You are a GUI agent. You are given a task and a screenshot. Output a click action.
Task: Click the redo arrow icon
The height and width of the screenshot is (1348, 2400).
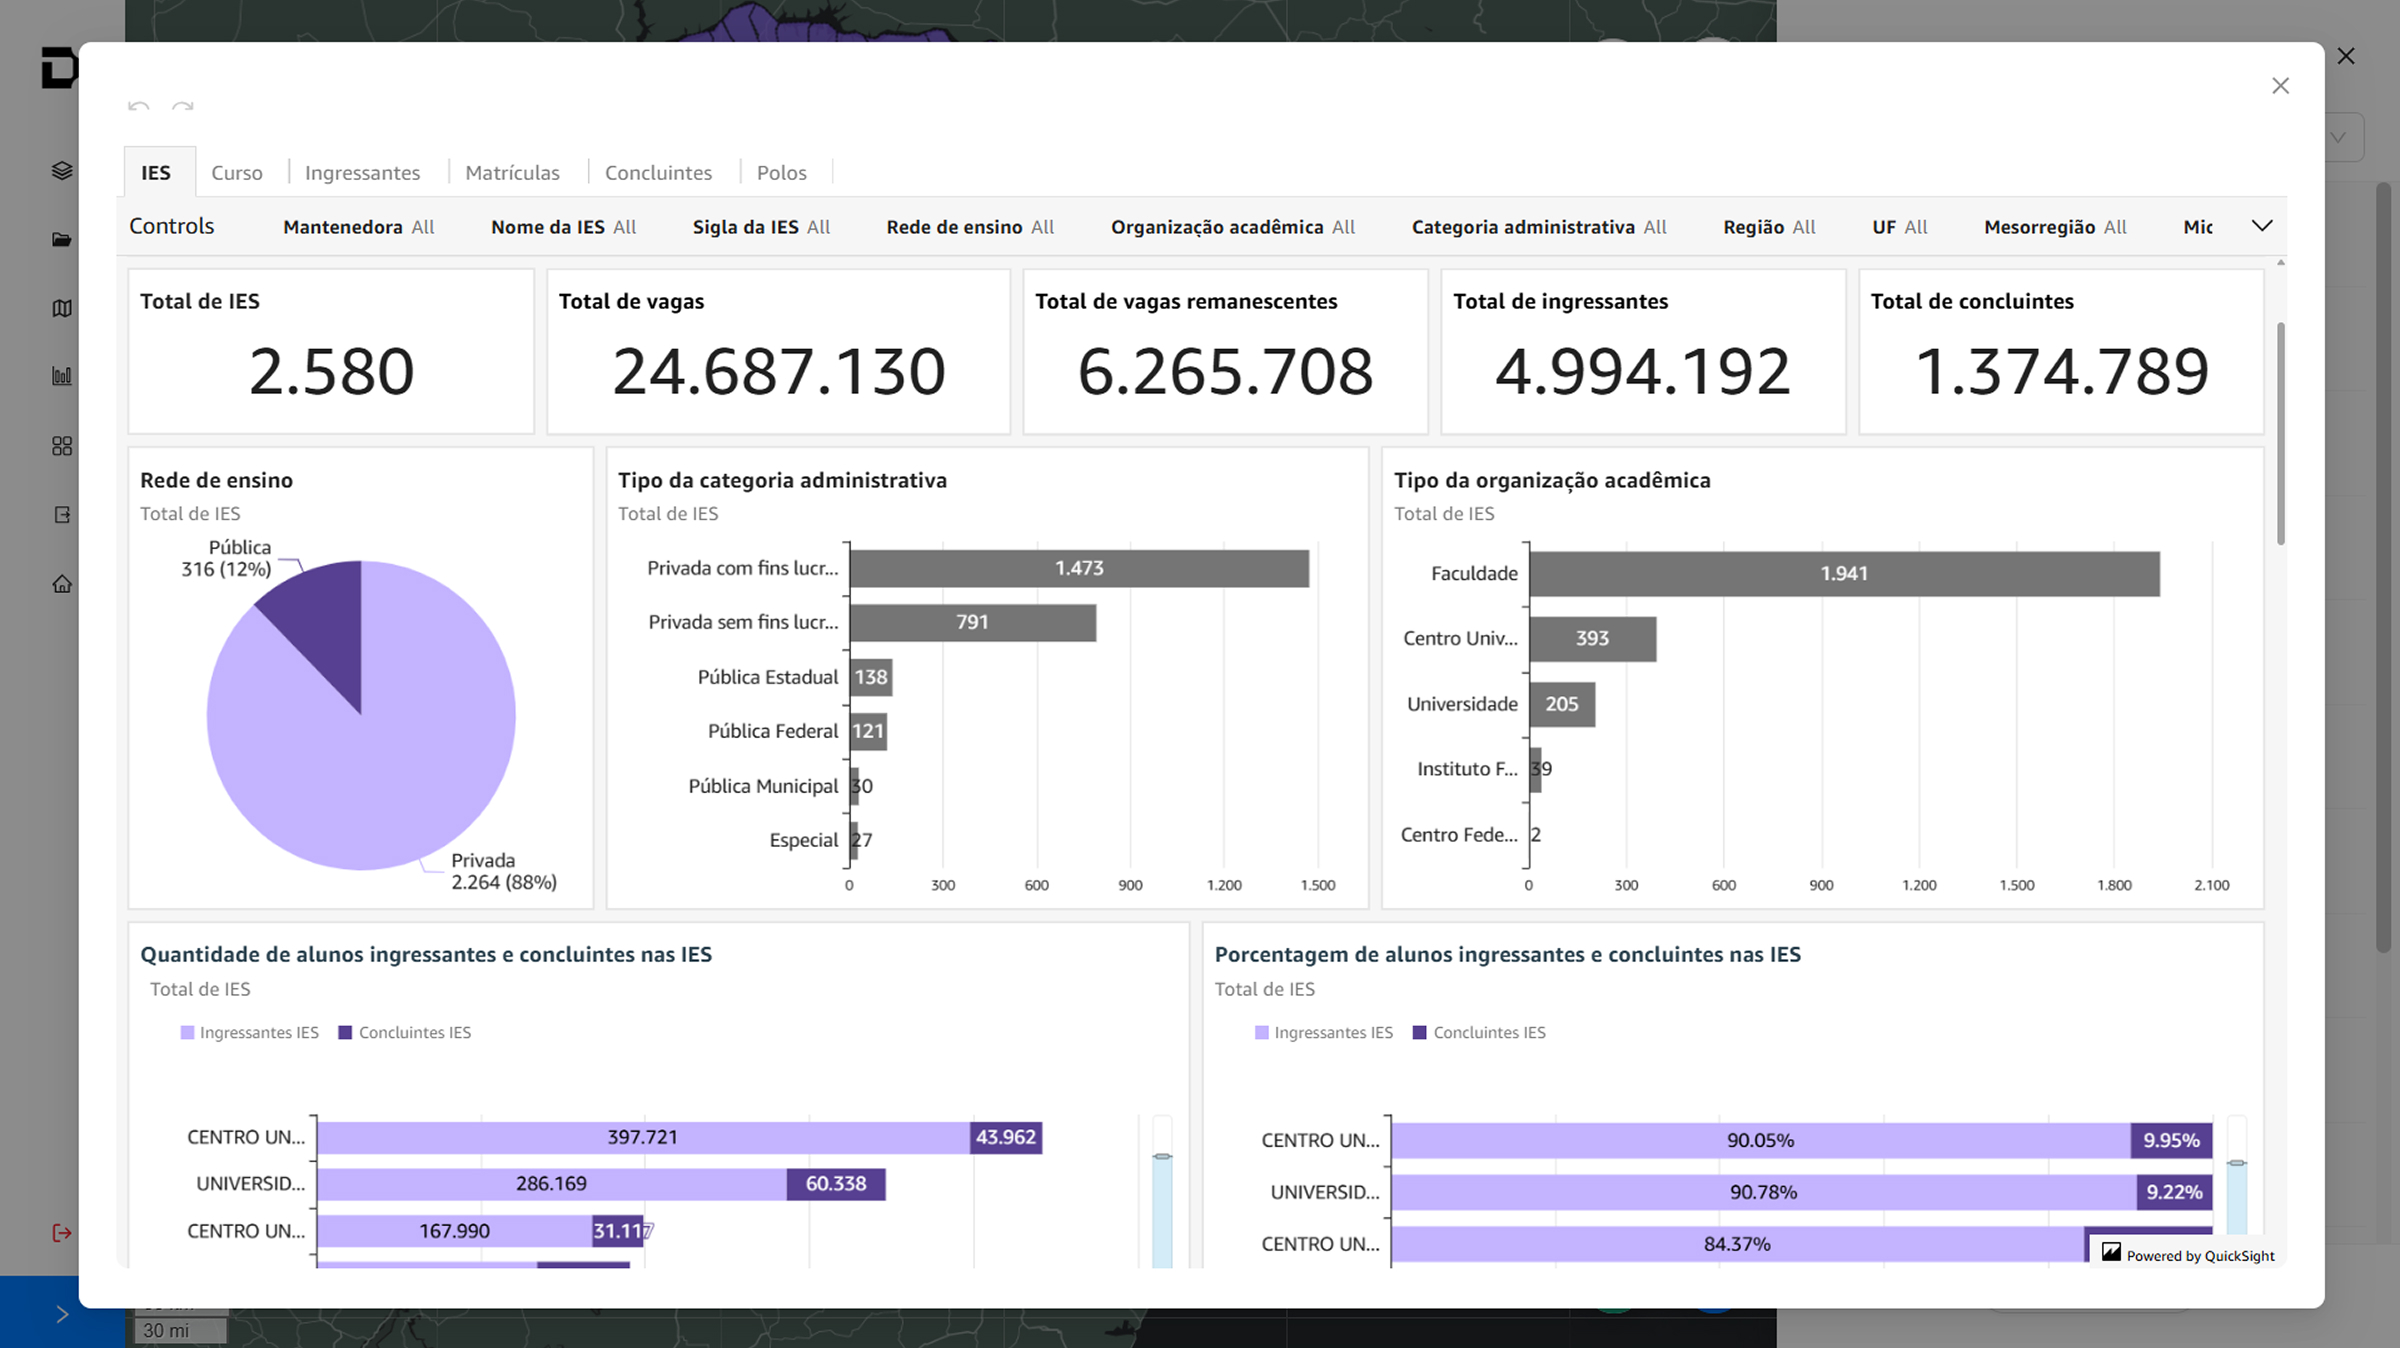[x=182, y=106]
